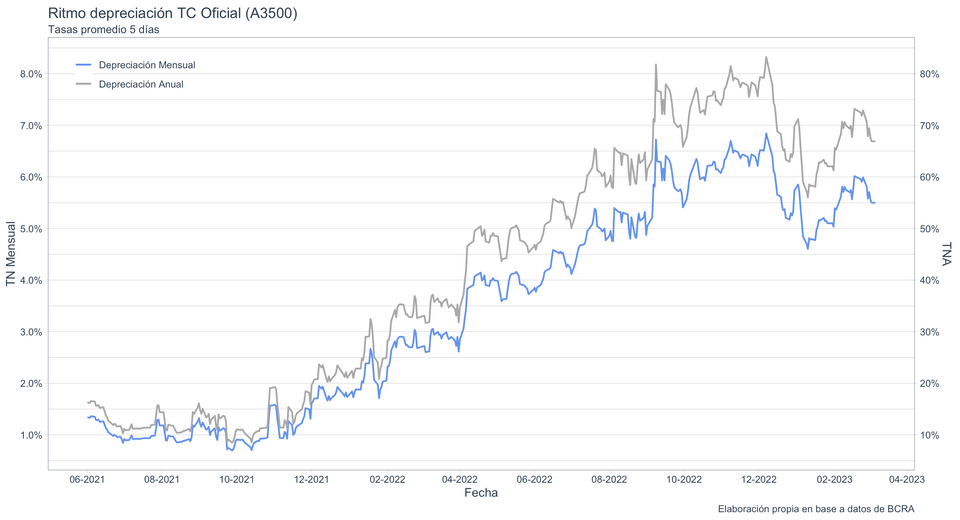
Task: Click the blue Depreciación Mensual legend line
Action: [83, 65]
